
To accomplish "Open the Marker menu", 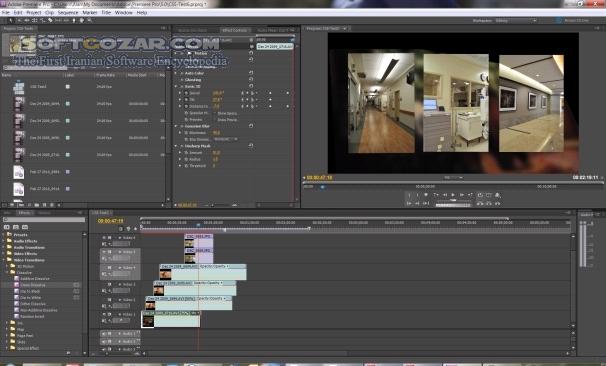I will [90, 13].
